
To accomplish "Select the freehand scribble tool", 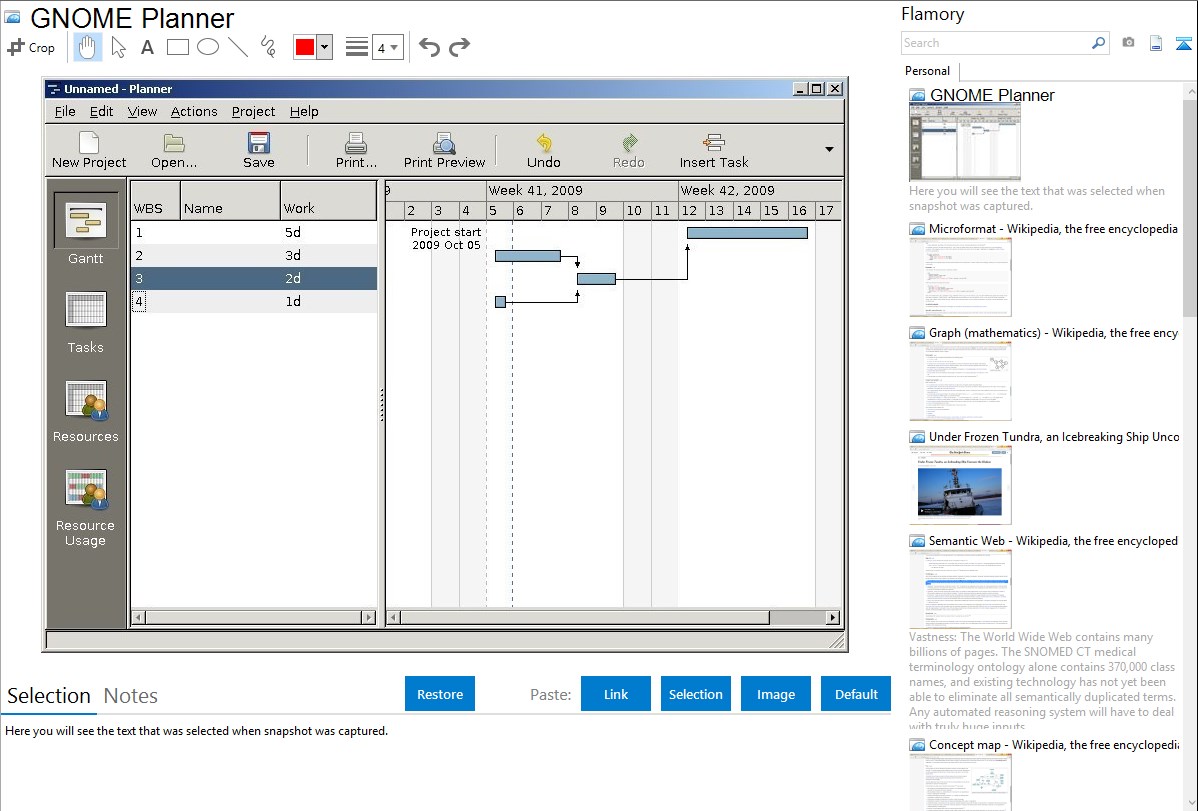I will 268,47.
